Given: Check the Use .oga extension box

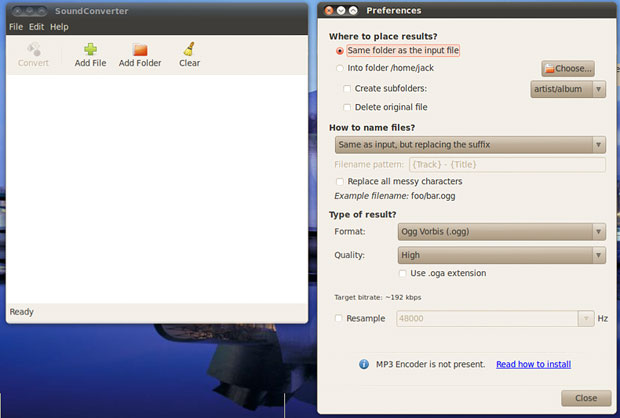Looking at the screenshot, I should click(x=403, y=273).
